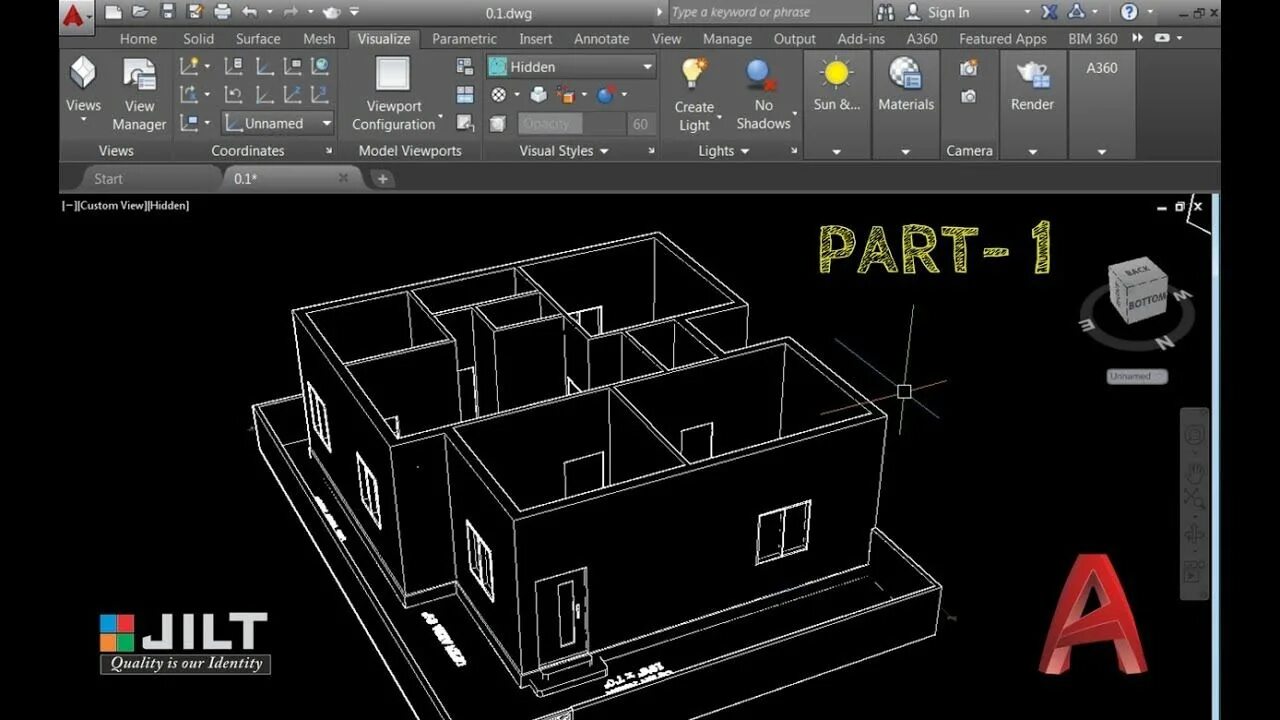1280x720 pixels.
Task: Open the Hidden visual style dropdown
Action: [571, 67]
